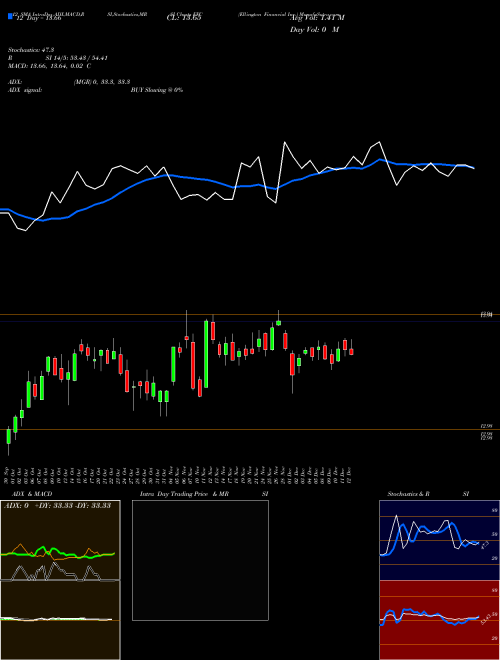This screenshot has width=500, height=660.
Task: Click the ADX indicator chart panel
Action: (x=60, y=540)
